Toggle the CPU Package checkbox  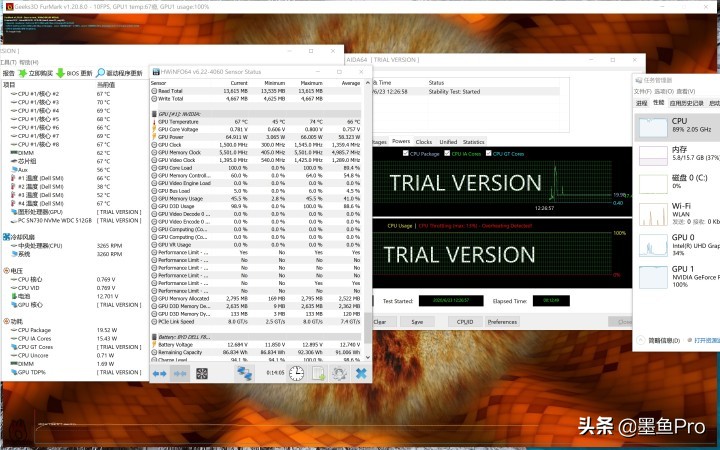point(405,153)
